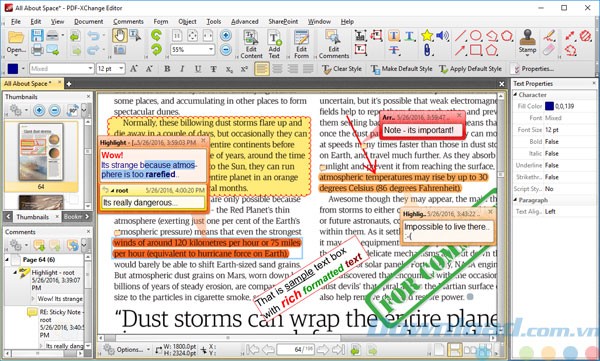Screen dimensions: 600x361
Task: Select the Eraser tool
Action: pos(549,50)
